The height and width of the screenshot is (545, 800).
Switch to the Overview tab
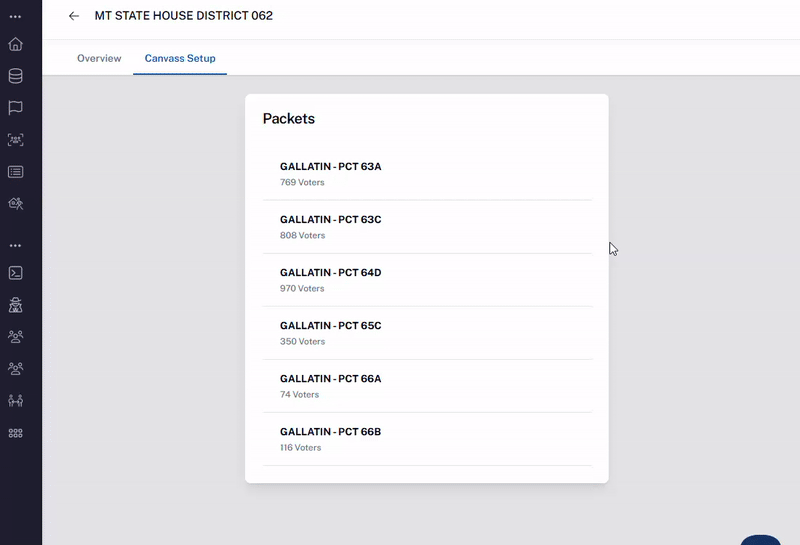pos(99,58)
